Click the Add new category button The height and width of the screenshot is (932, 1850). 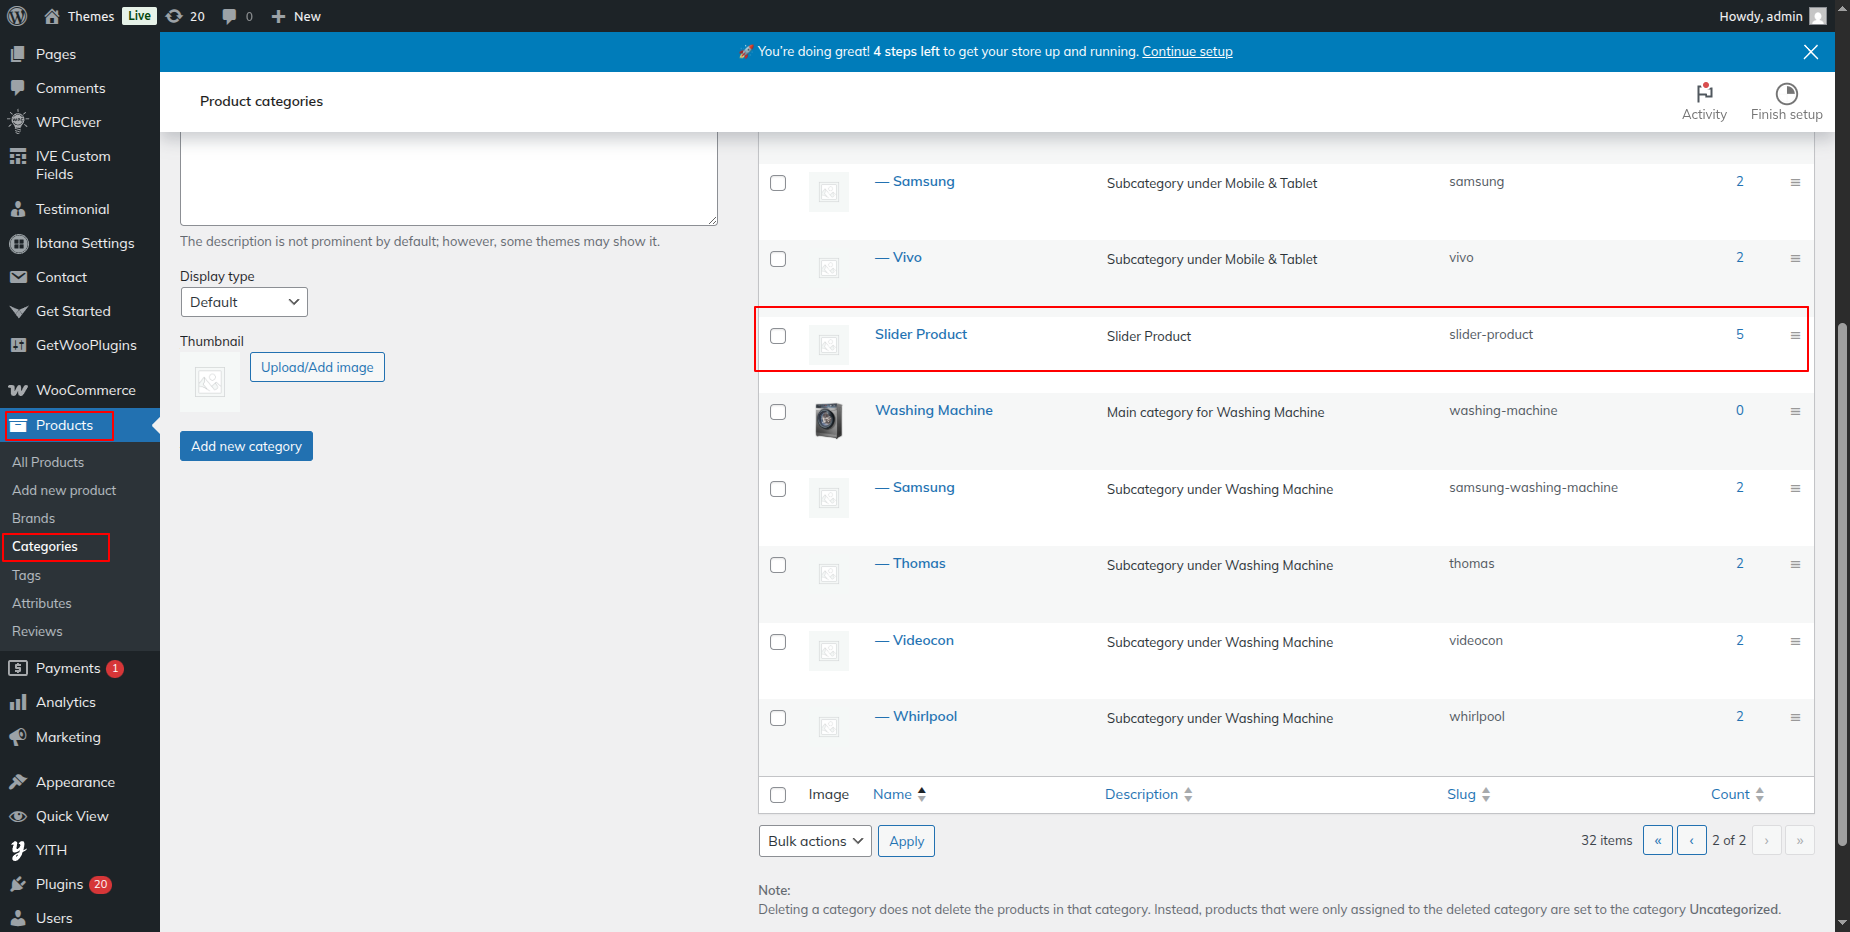point(246,446)
